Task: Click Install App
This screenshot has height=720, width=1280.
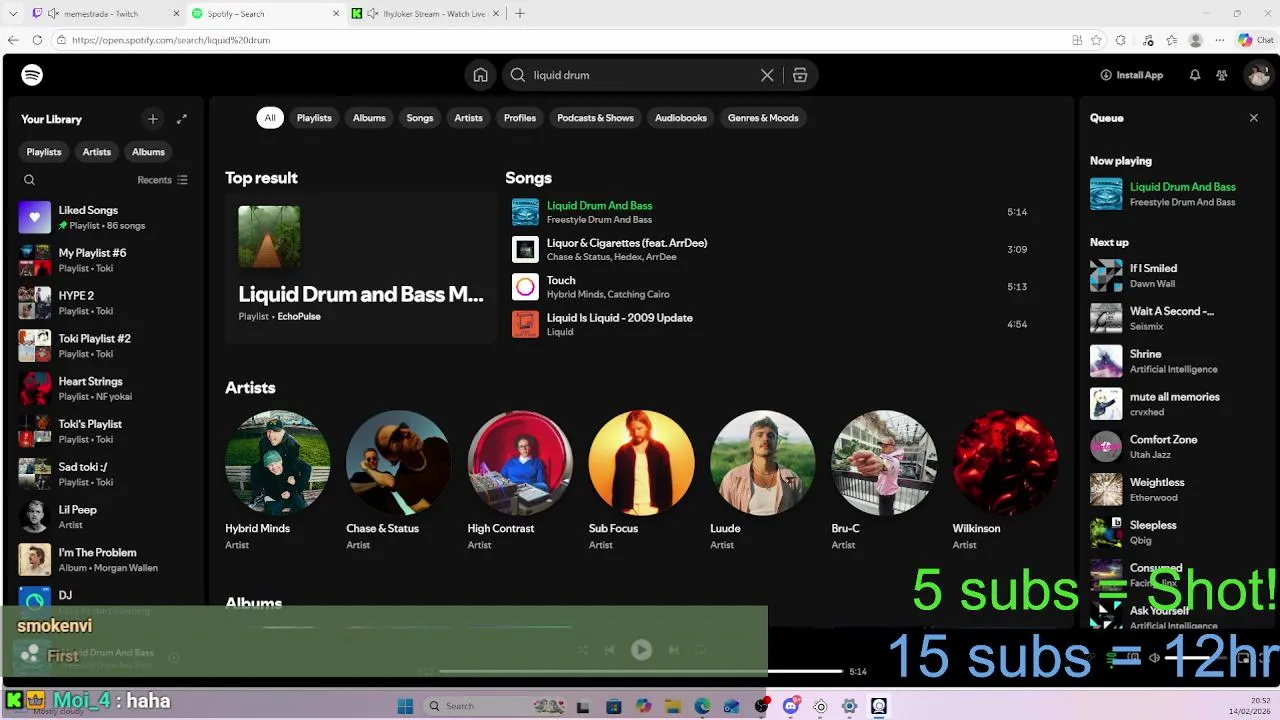Action: (1131, 75)
